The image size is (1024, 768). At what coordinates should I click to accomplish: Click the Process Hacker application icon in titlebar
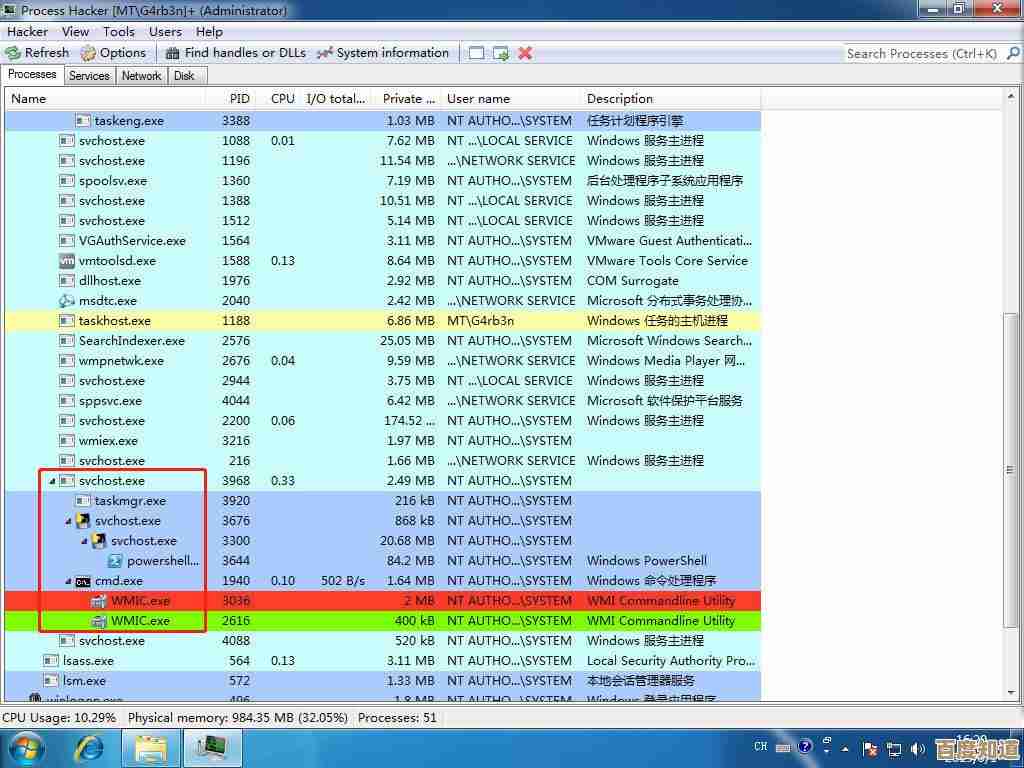[10, 10]
